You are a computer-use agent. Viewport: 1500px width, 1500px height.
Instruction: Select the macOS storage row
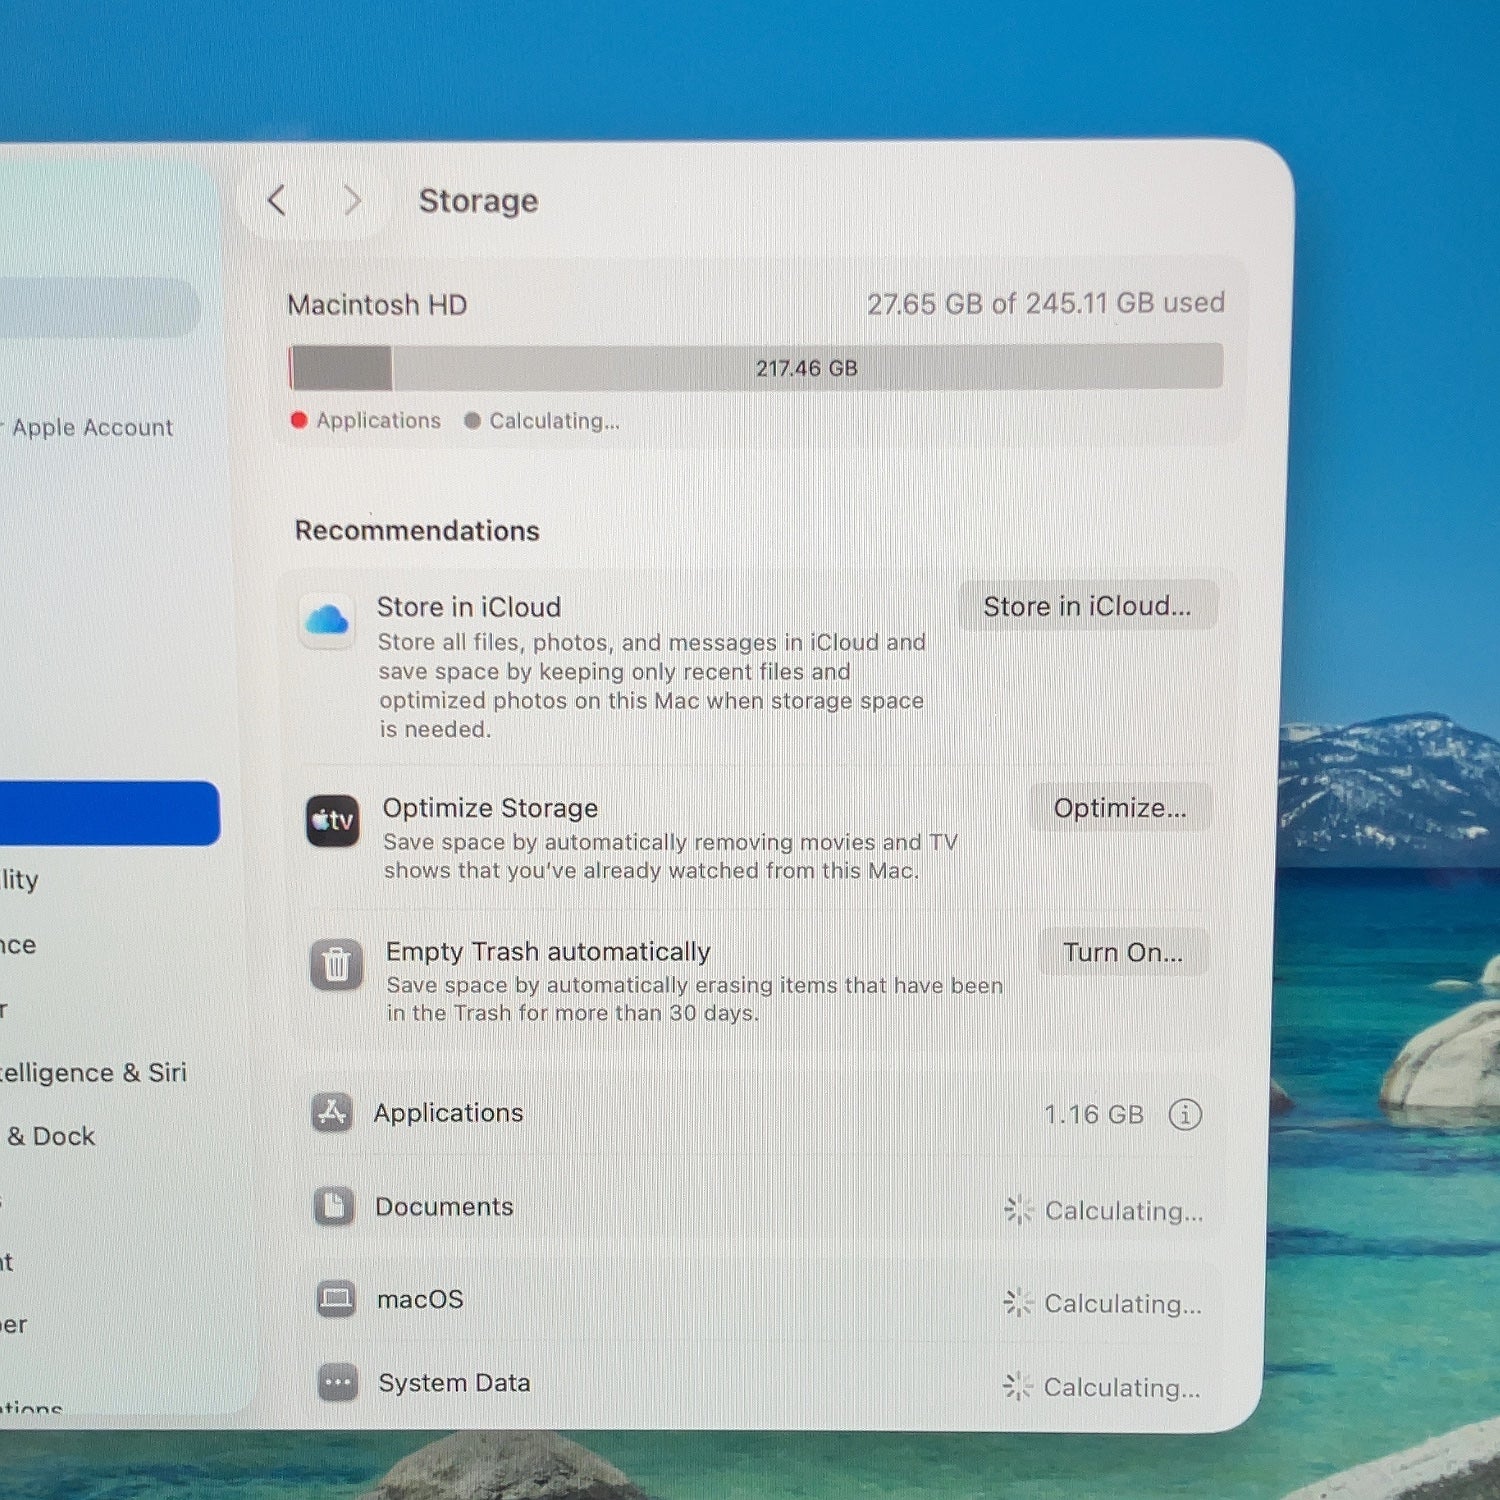(x=757, y=1300)
